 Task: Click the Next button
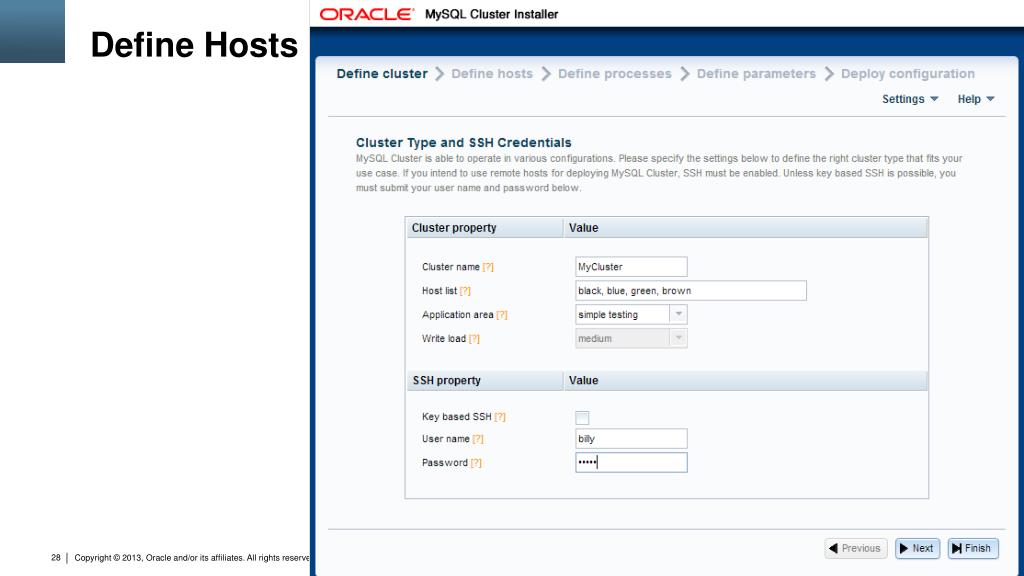point(917,549)
